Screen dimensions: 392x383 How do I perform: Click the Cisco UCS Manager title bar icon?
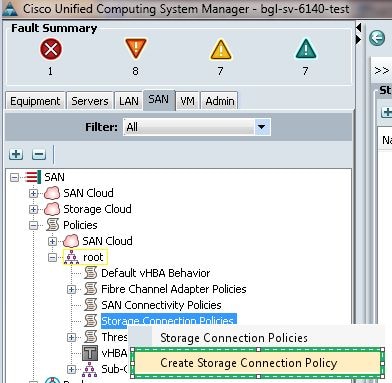click(10, 9)
